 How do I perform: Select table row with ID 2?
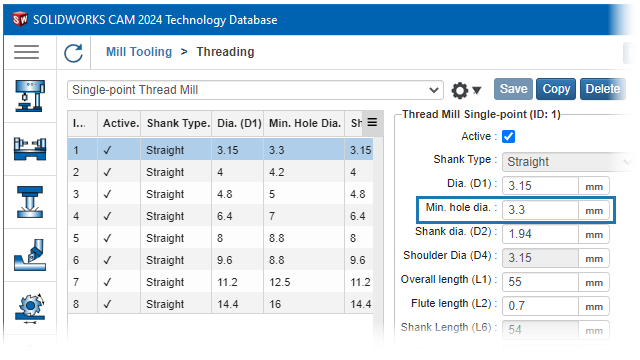click(x=220, y=172)
